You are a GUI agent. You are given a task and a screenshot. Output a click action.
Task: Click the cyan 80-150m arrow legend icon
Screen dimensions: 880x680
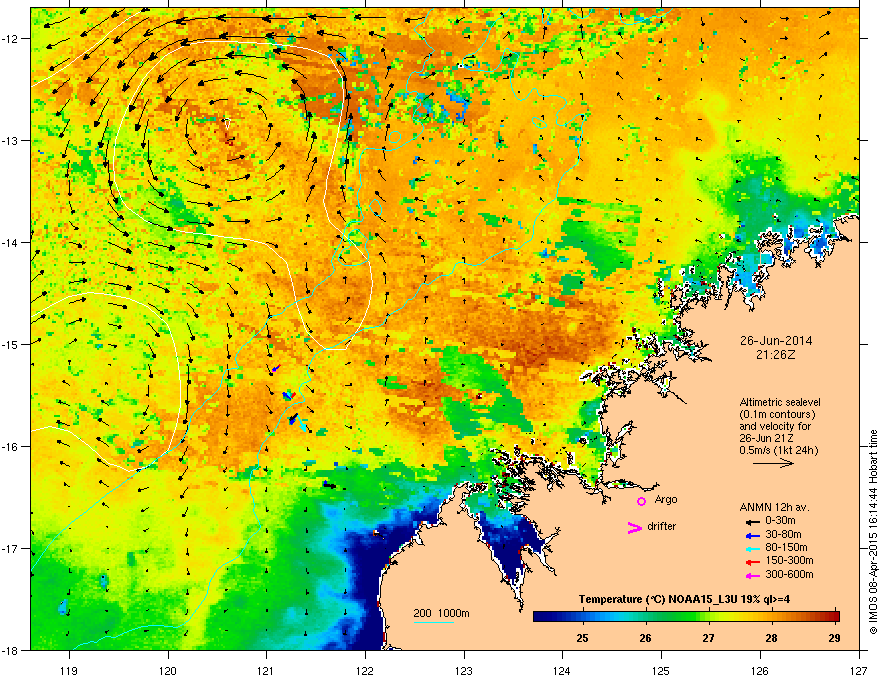click(752, 549)
